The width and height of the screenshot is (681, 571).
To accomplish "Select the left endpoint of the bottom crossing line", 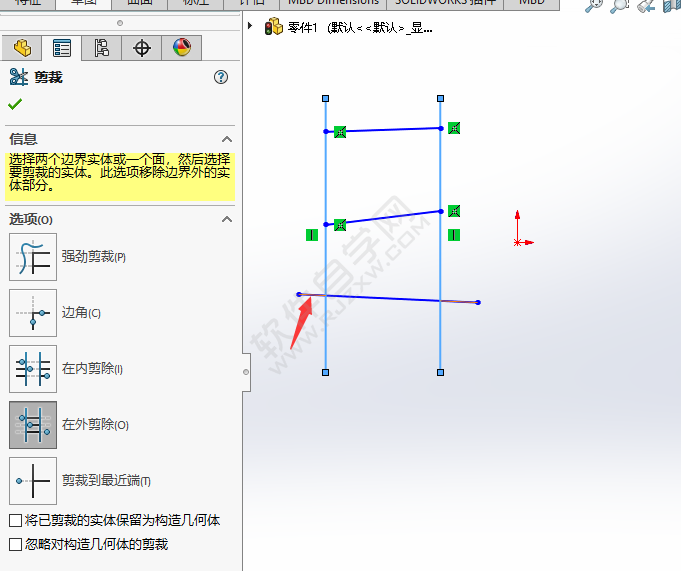I will (299, 294).
